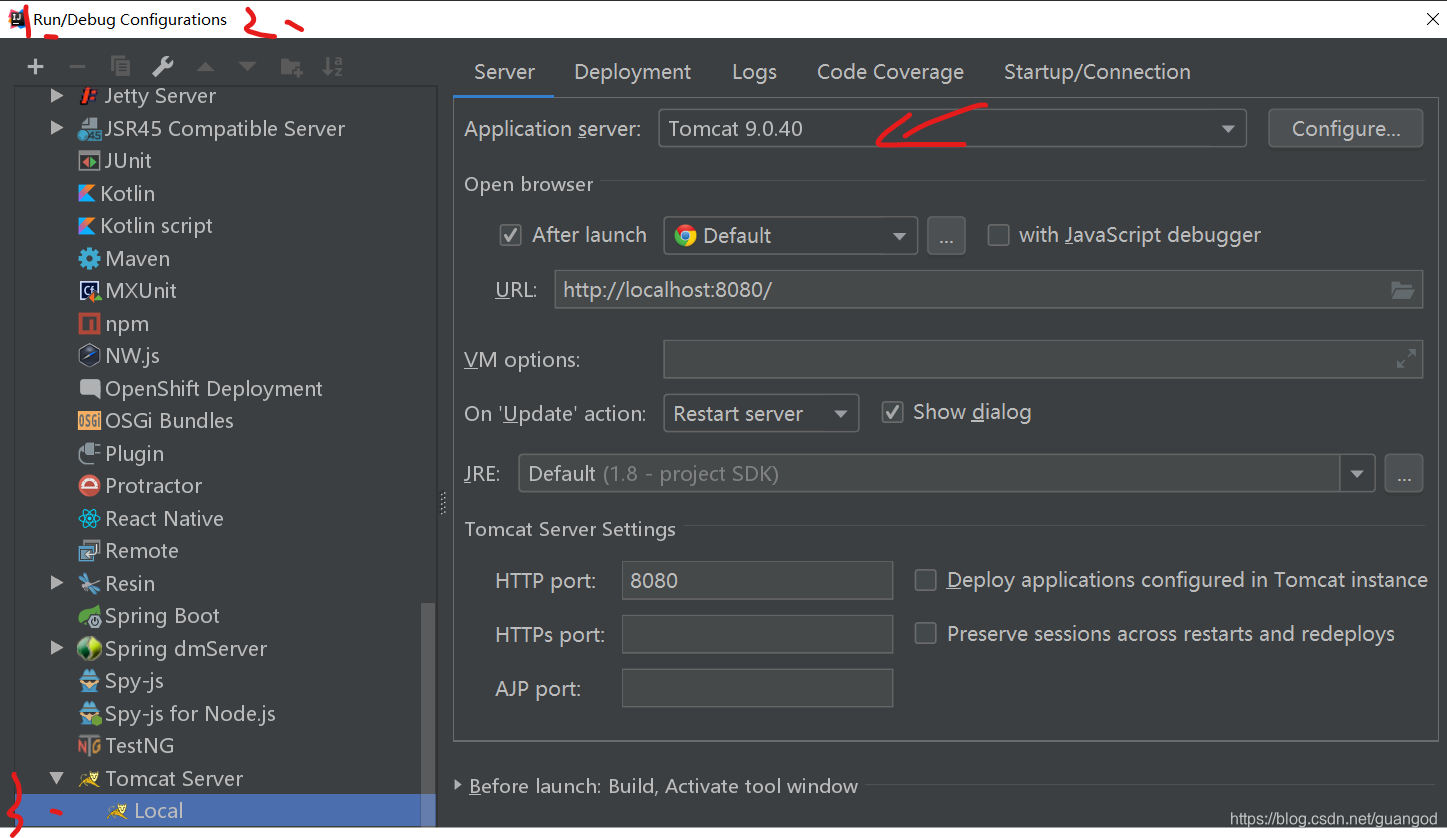
Task: Click the Kotlin icon
Action: point(88,194)
